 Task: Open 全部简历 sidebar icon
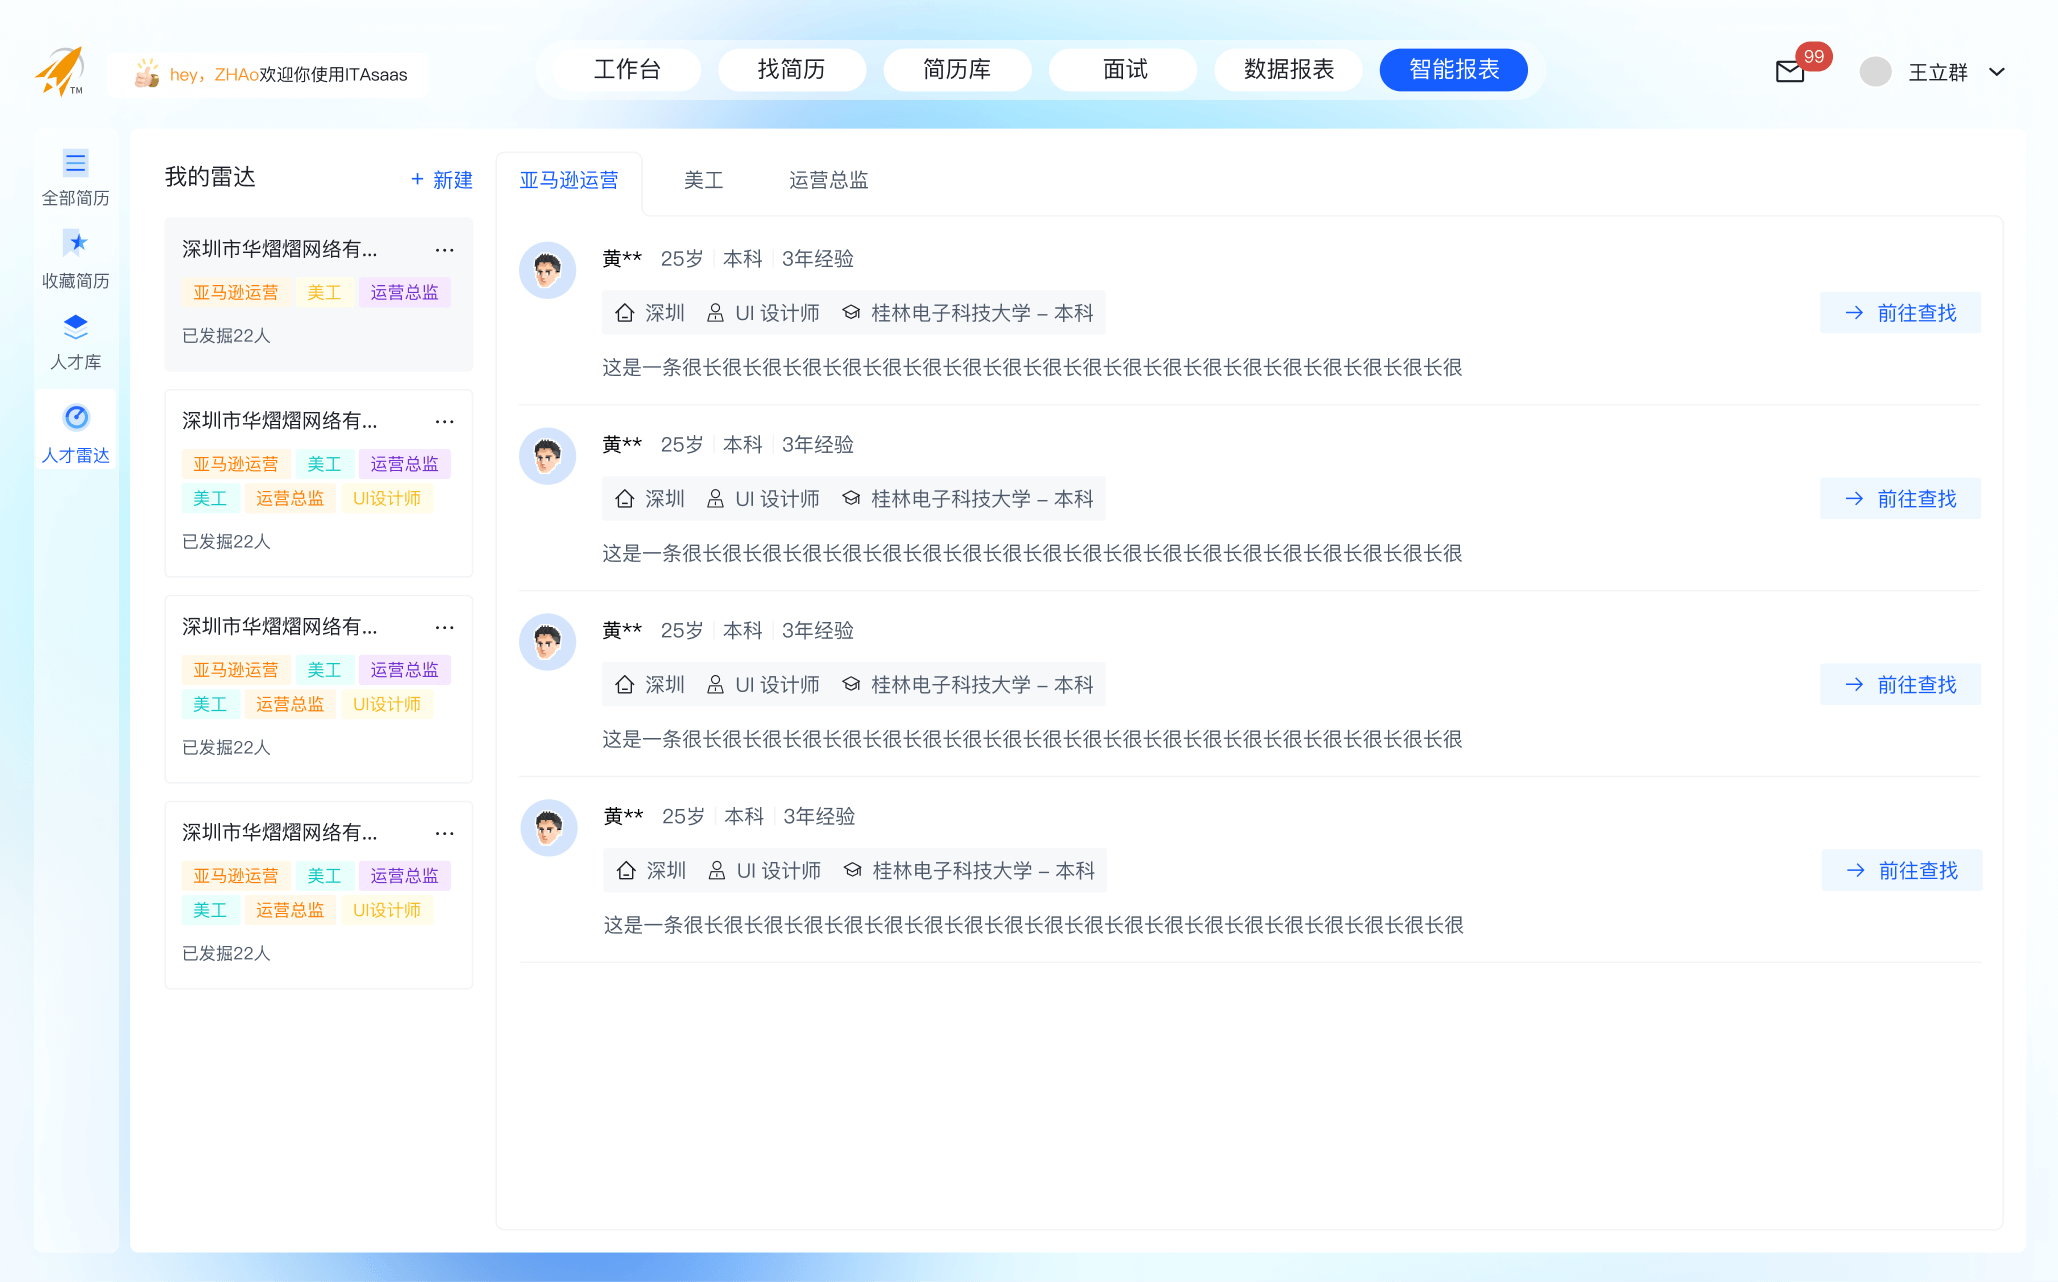click(x=75, y=163)
